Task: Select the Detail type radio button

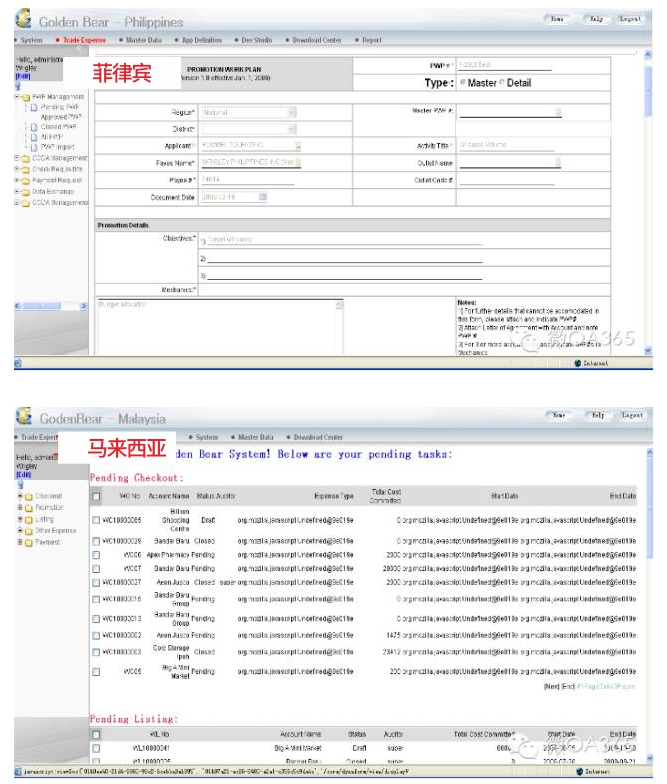Action: 502,82
